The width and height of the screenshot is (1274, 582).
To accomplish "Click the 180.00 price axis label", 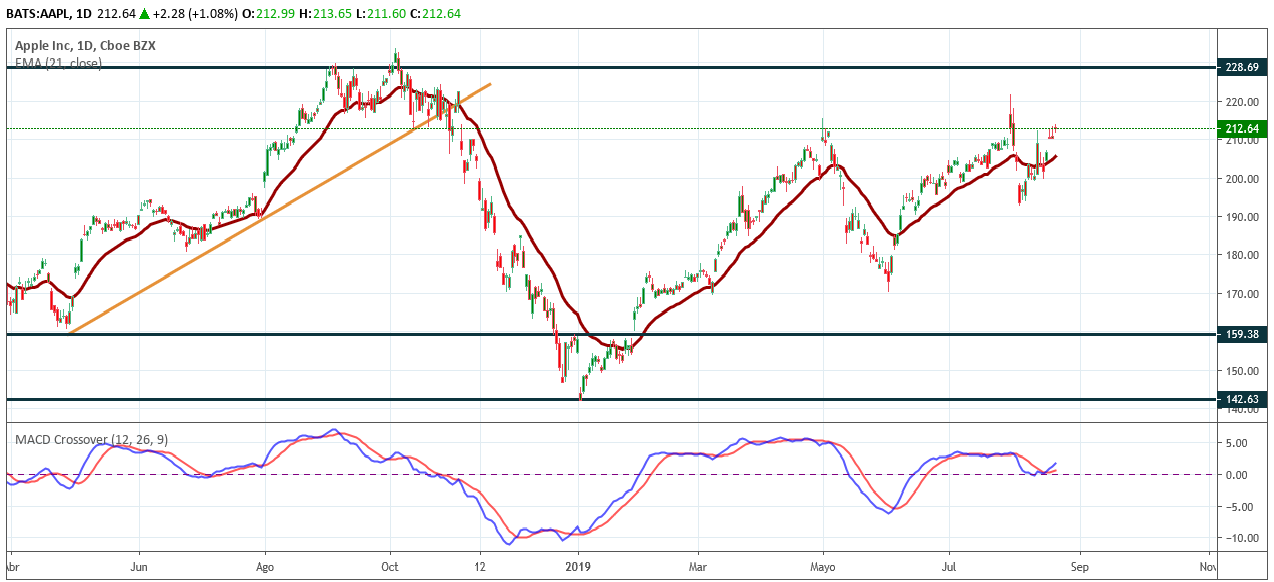I will (x=1242, y=255).
